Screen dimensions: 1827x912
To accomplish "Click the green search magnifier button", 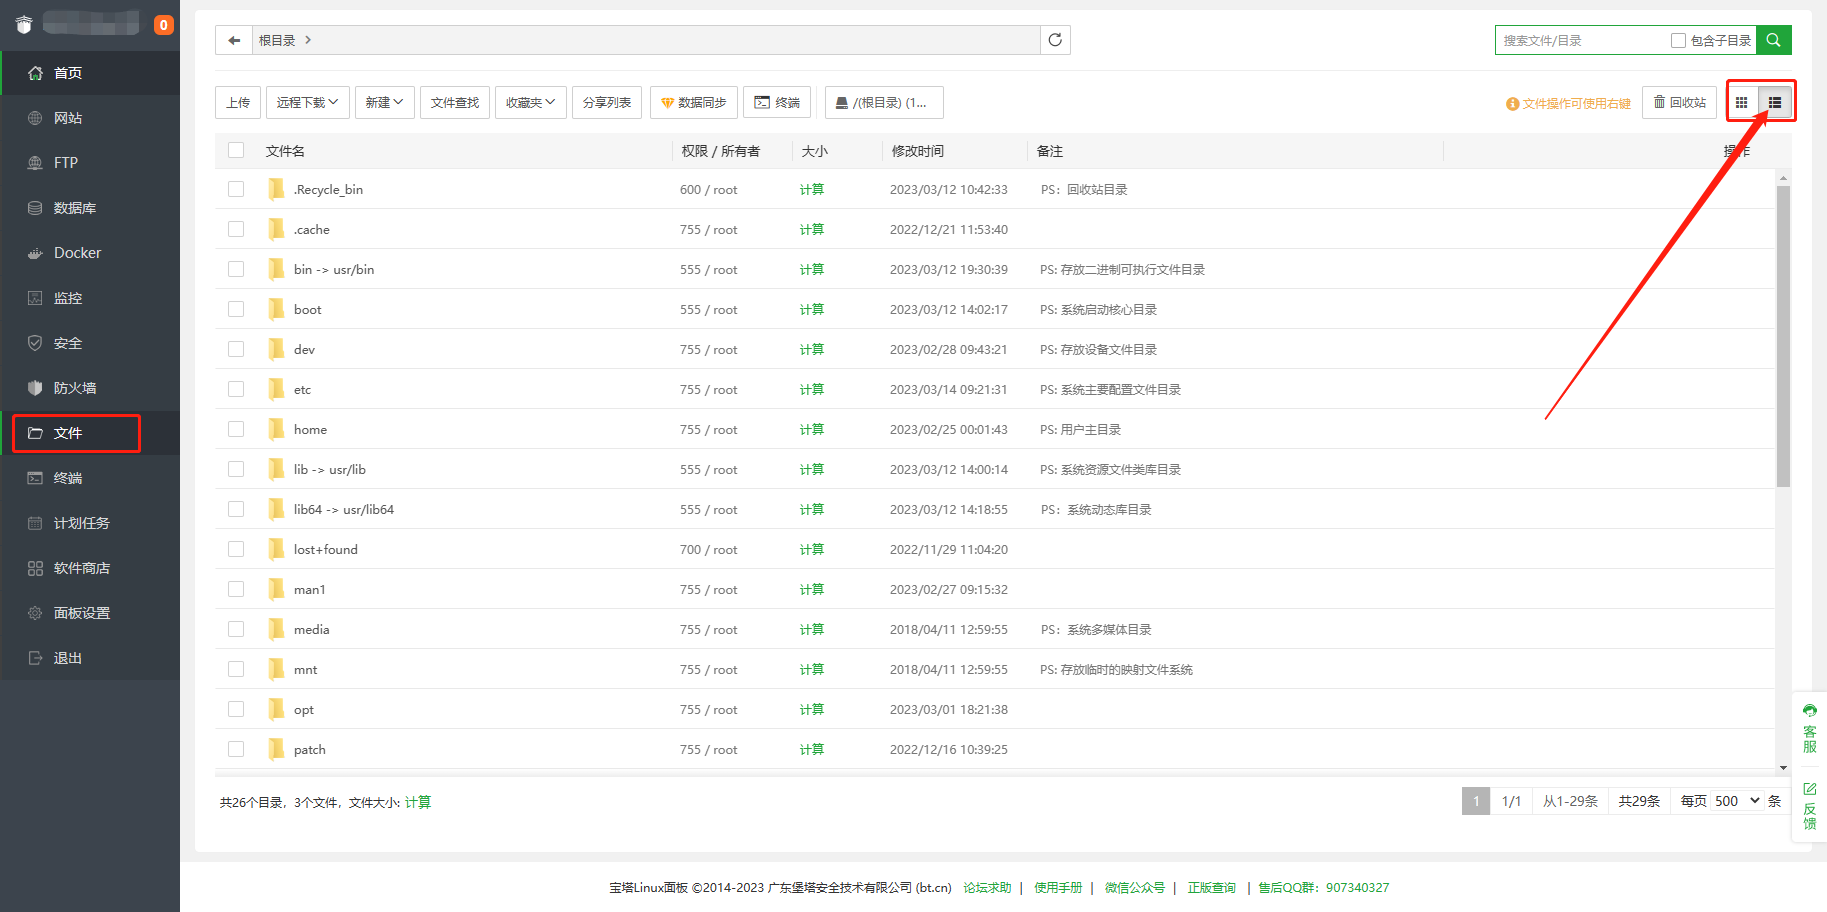I will (x=1773, y=40).
